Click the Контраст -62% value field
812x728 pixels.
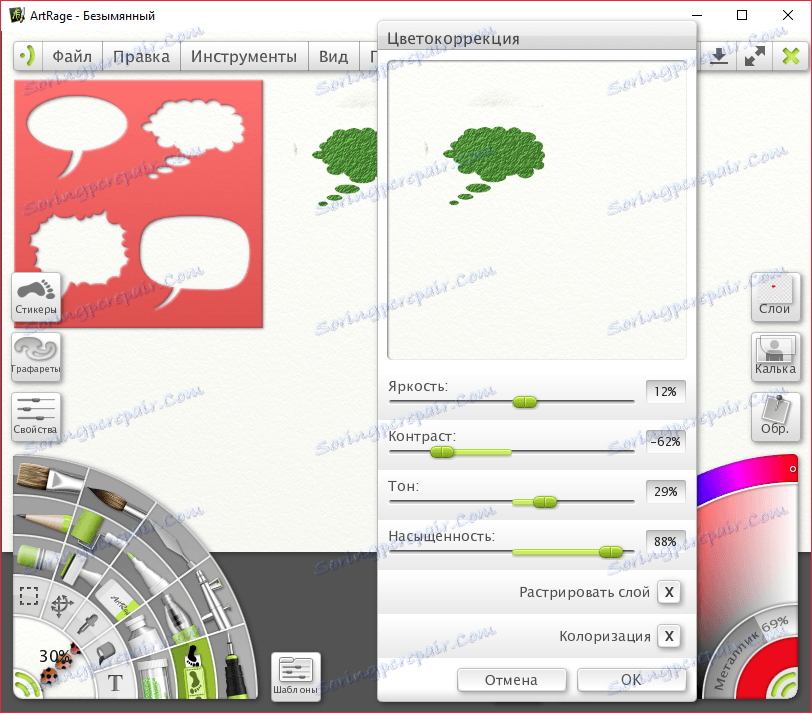[665, 442]
